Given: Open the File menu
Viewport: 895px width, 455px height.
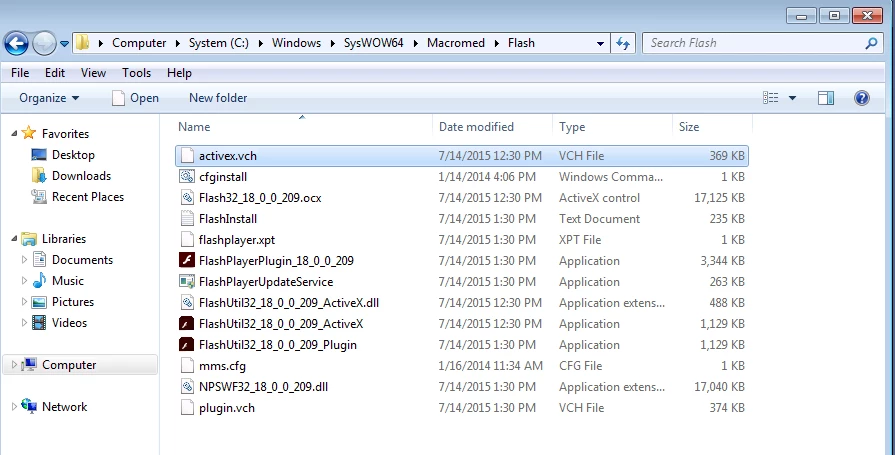Looking at the screenshot, I should 20,73.
